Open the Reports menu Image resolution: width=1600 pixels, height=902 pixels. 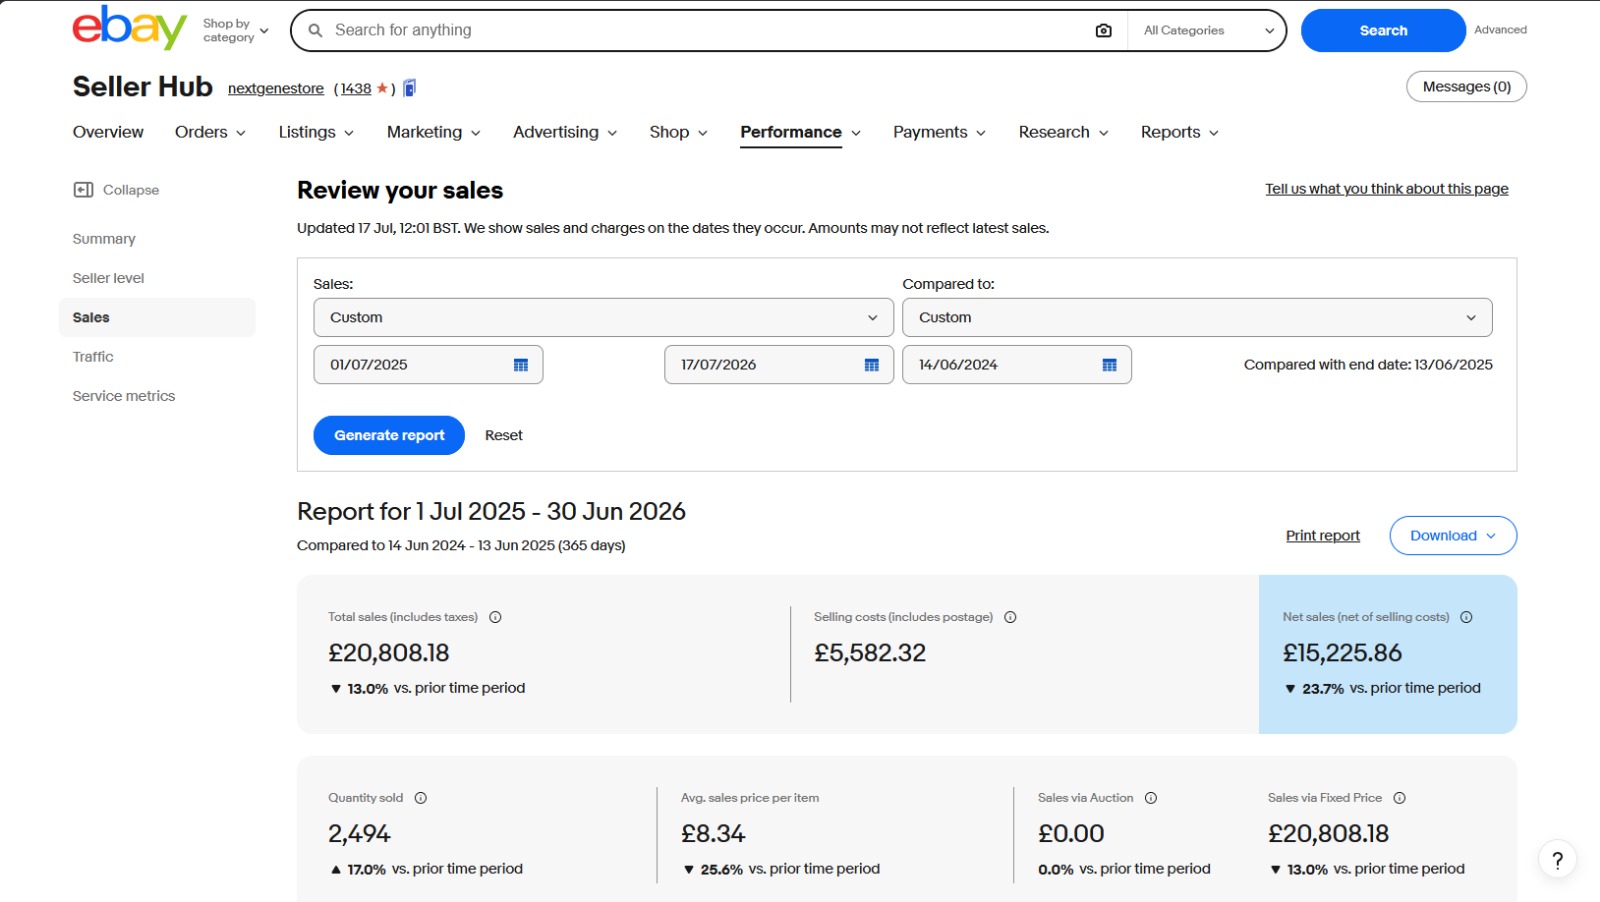[1179, 132]
